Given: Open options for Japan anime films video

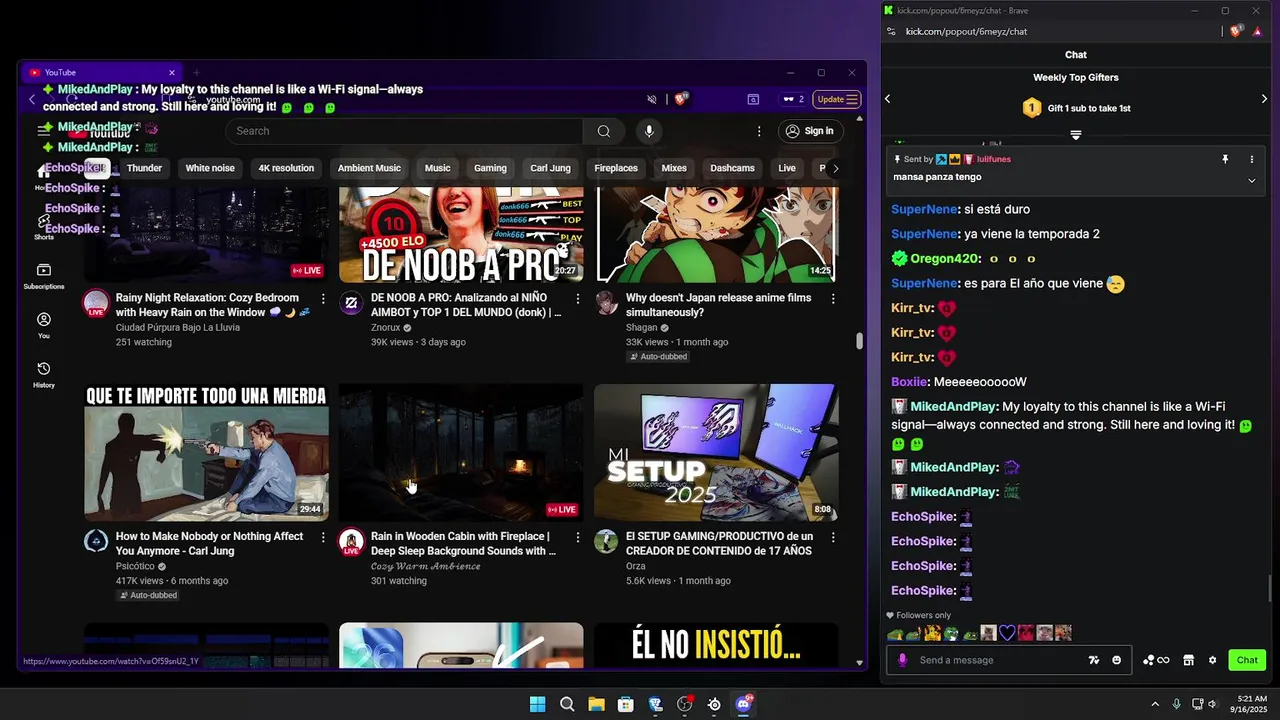Looking at the screenshot, I should [x=833, y=298].
